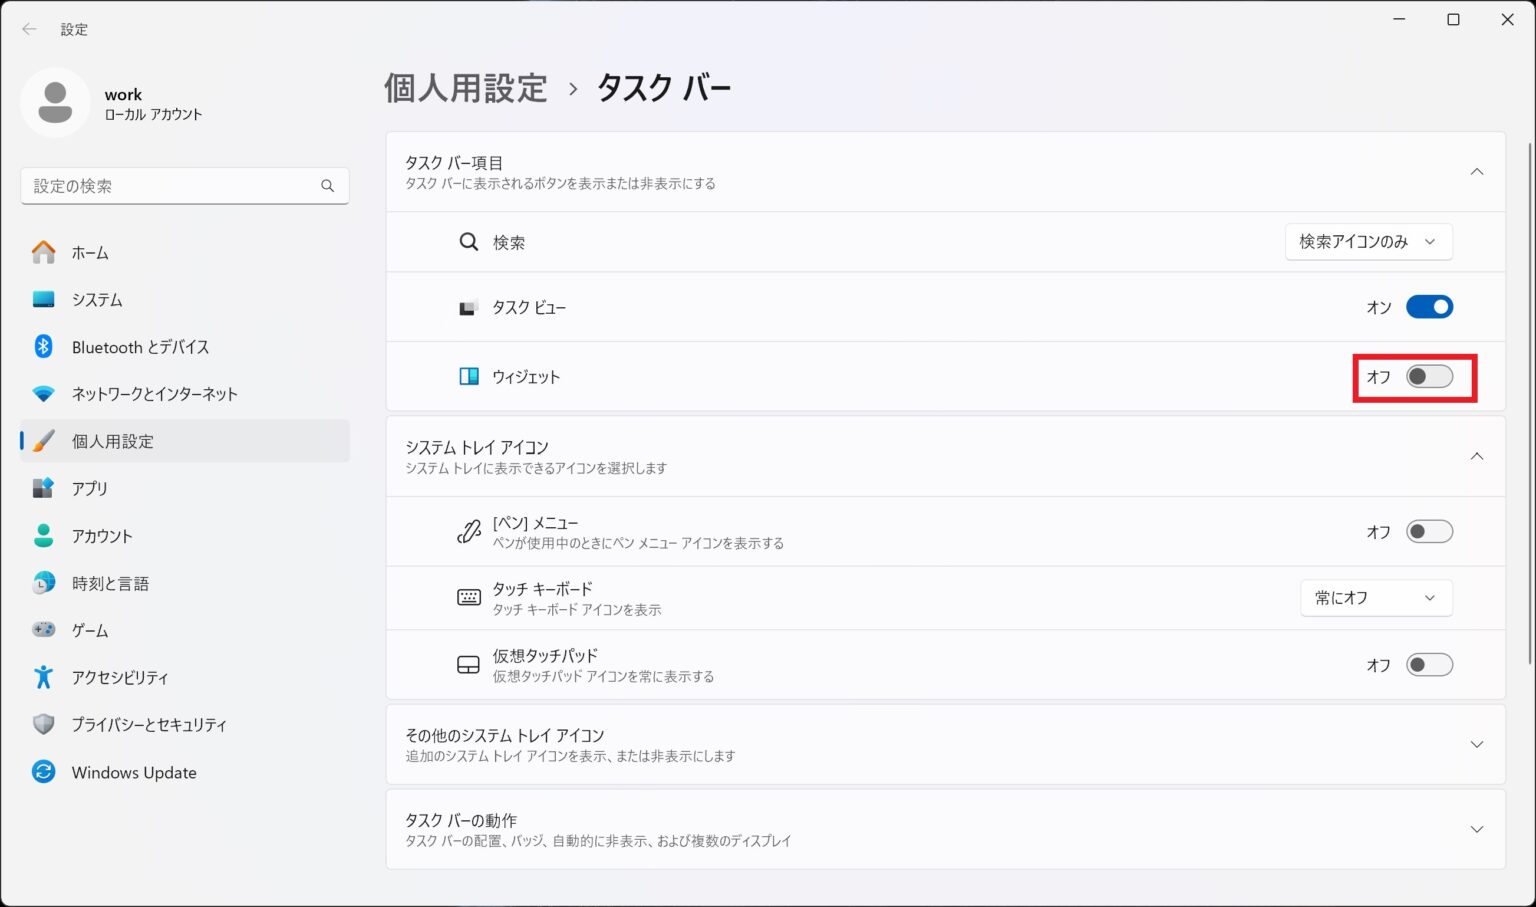Click the work account avatar picture
This screenshot has width=1536, height=907.
tap(55, 103)
